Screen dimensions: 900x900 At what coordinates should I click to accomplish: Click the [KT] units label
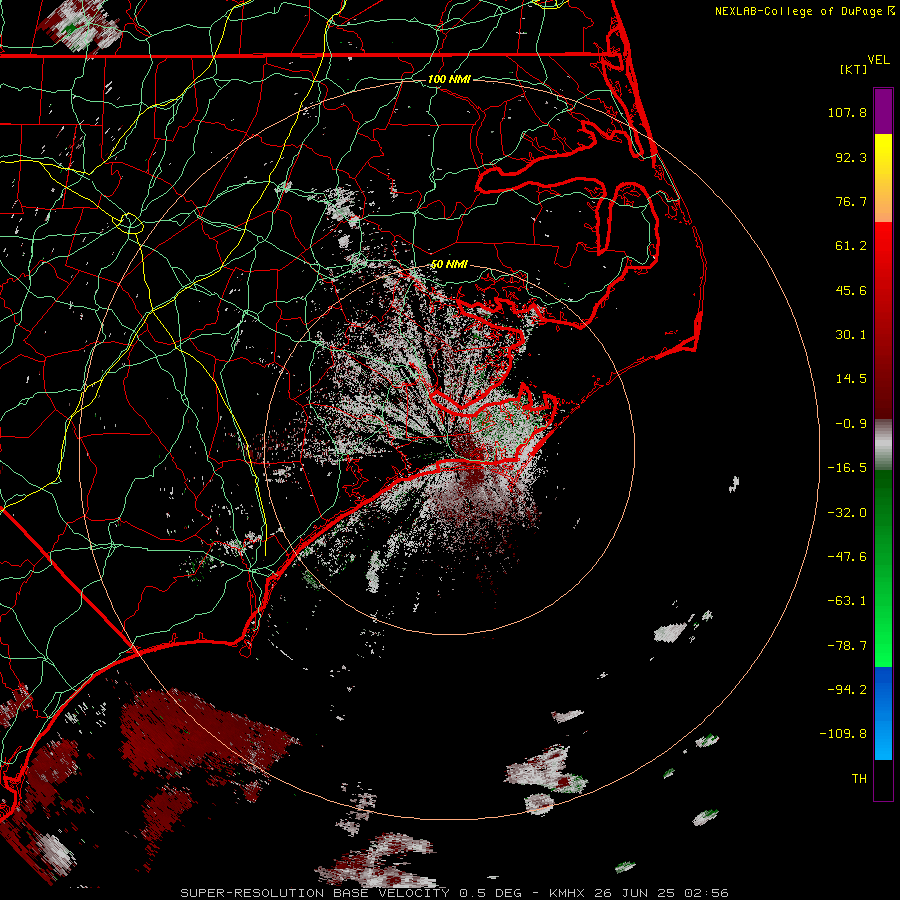point(854,69)
